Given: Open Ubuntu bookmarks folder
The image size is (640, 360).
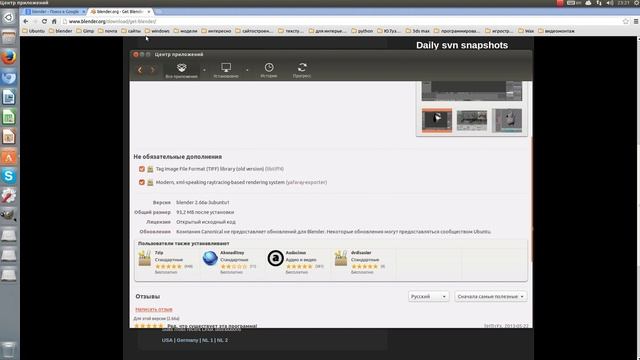Looking at the screenshot, I should click(x=33, y=31).
